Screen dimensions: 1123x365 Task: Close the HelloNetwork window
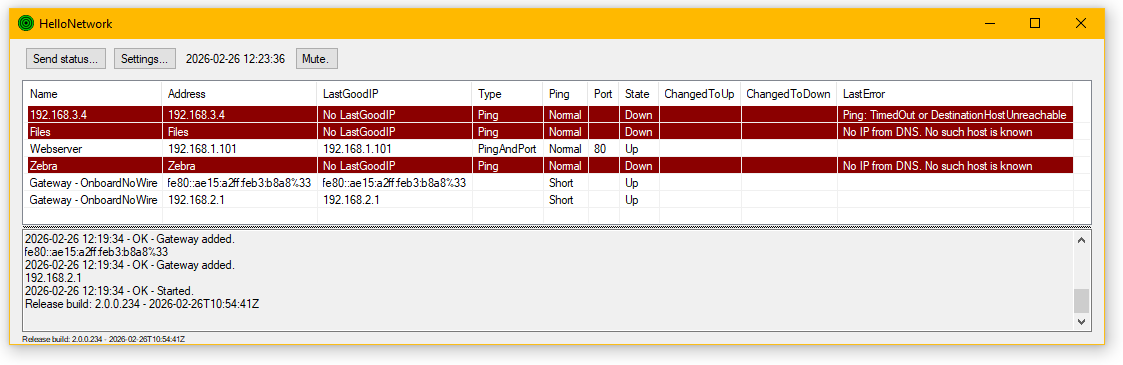click(1081, 24)
